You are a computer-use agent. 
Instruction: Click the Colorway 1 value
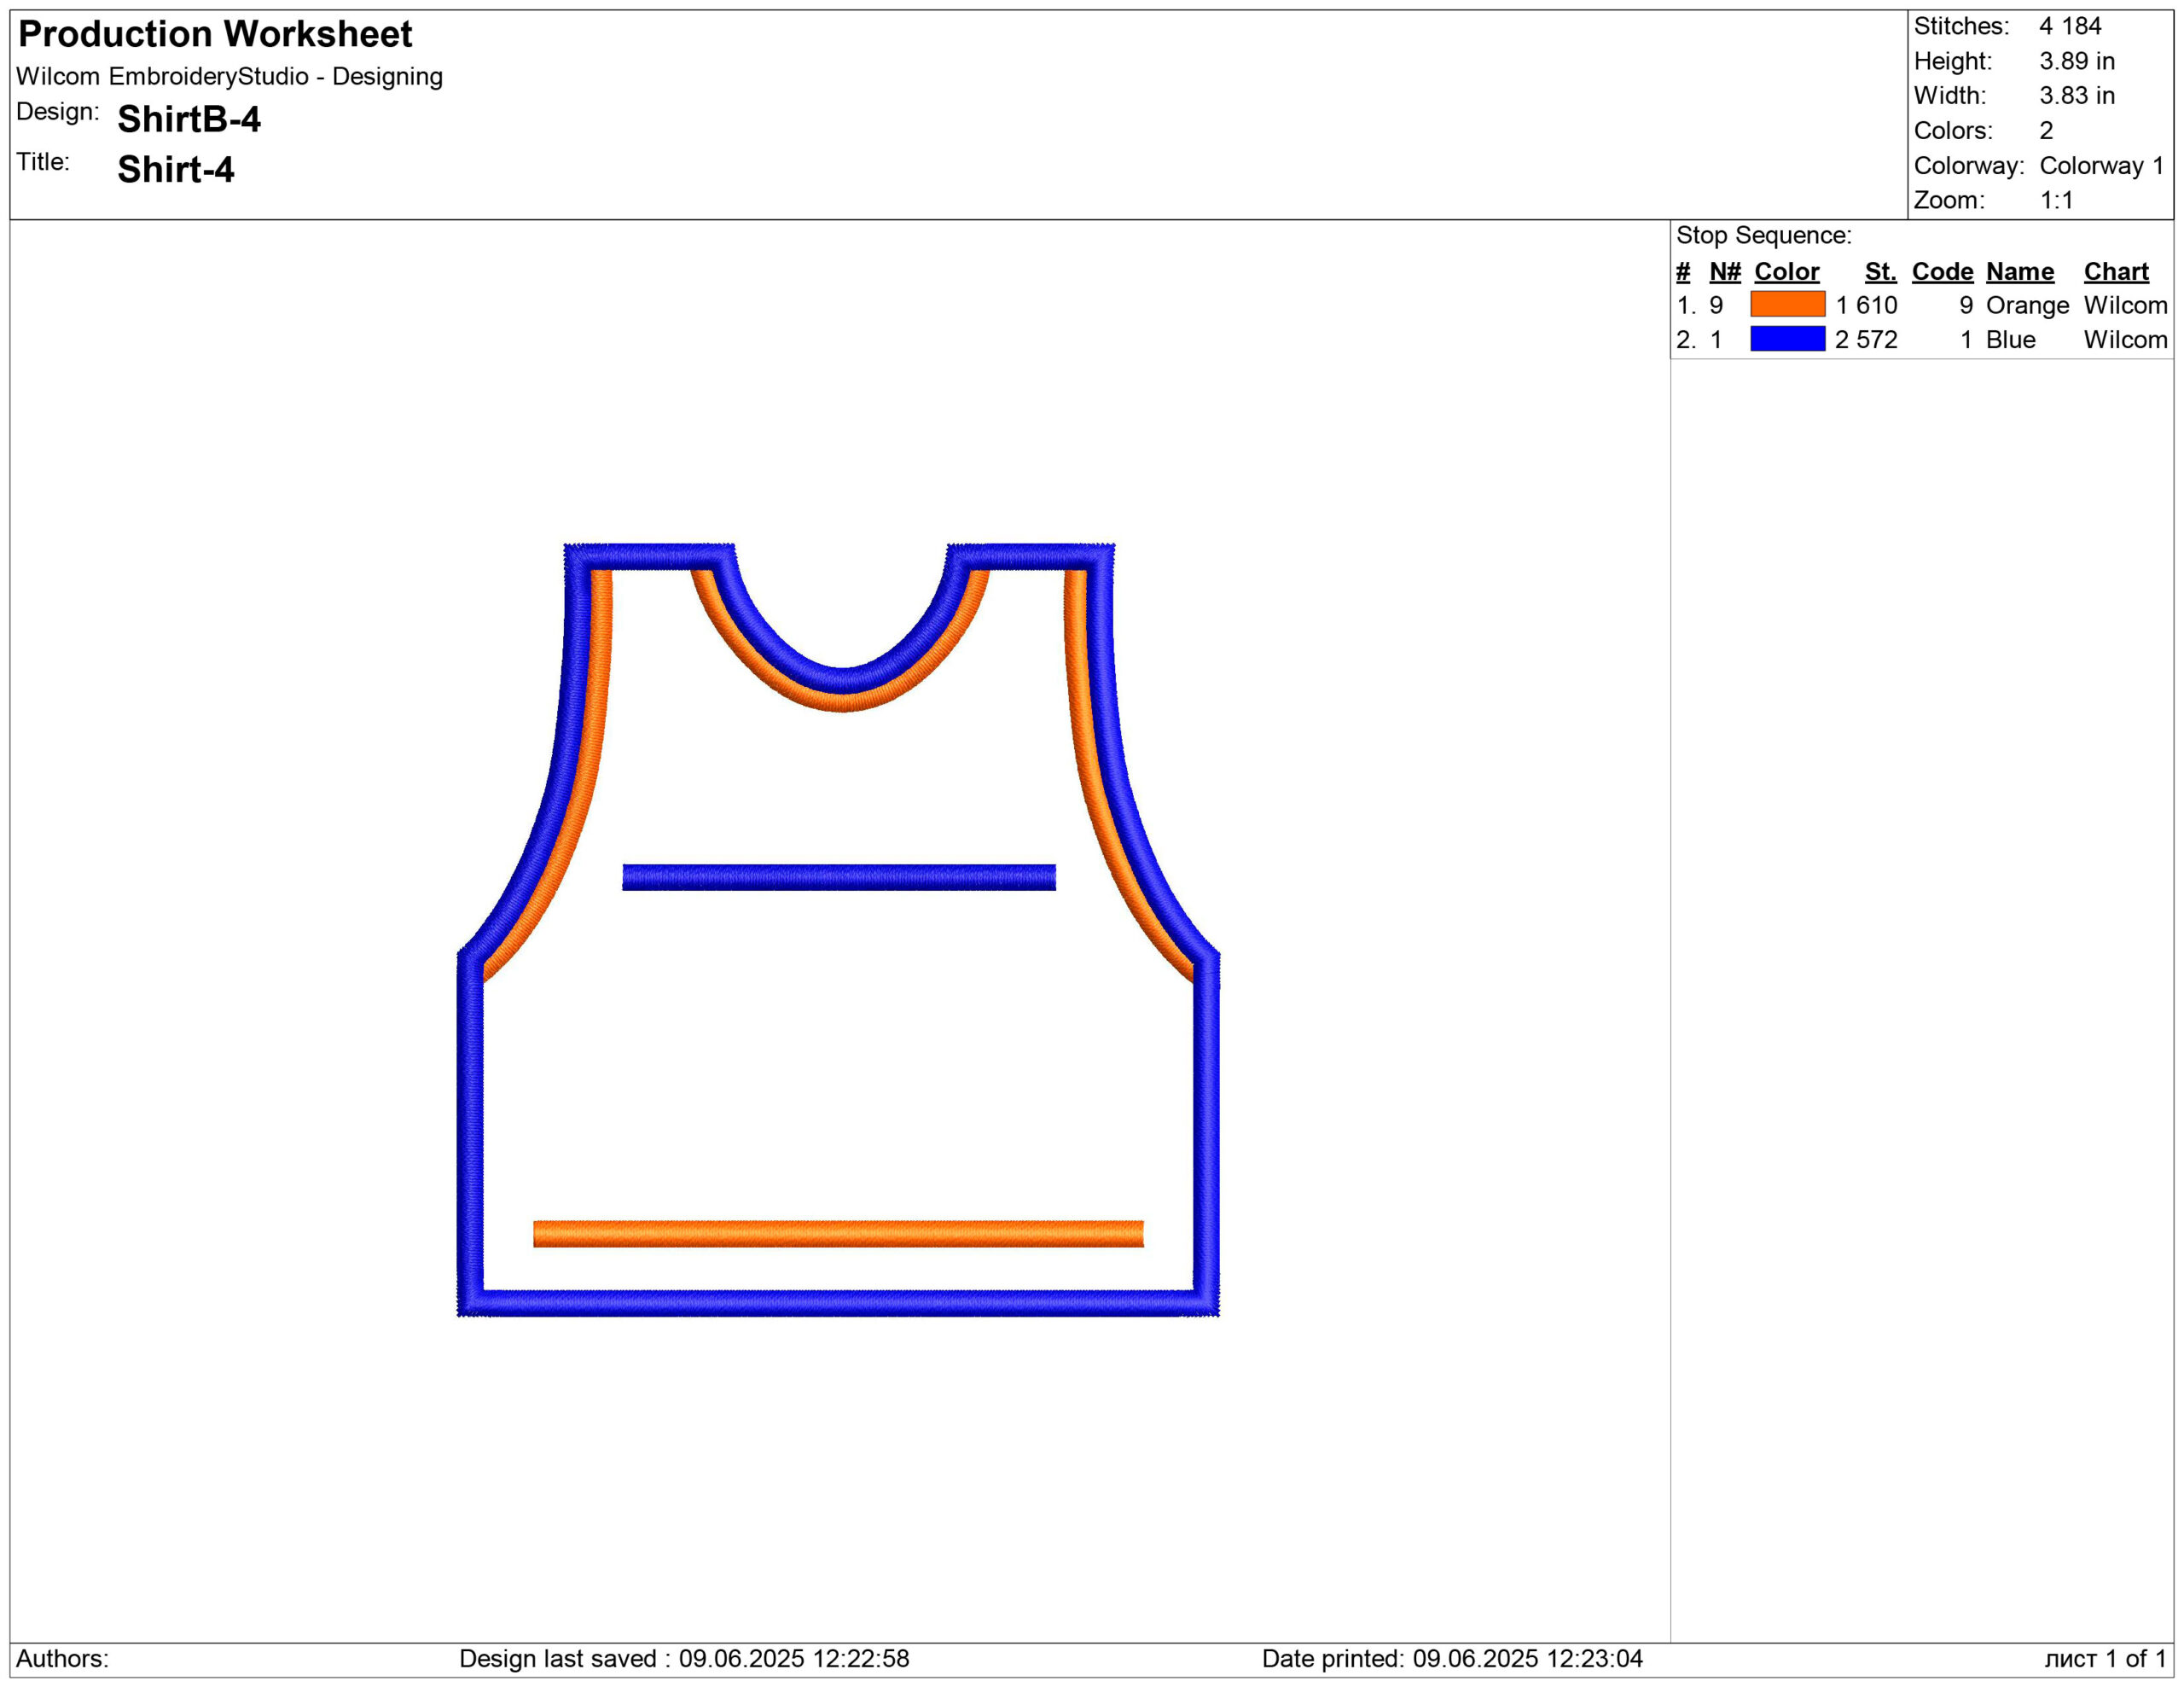2101,165
